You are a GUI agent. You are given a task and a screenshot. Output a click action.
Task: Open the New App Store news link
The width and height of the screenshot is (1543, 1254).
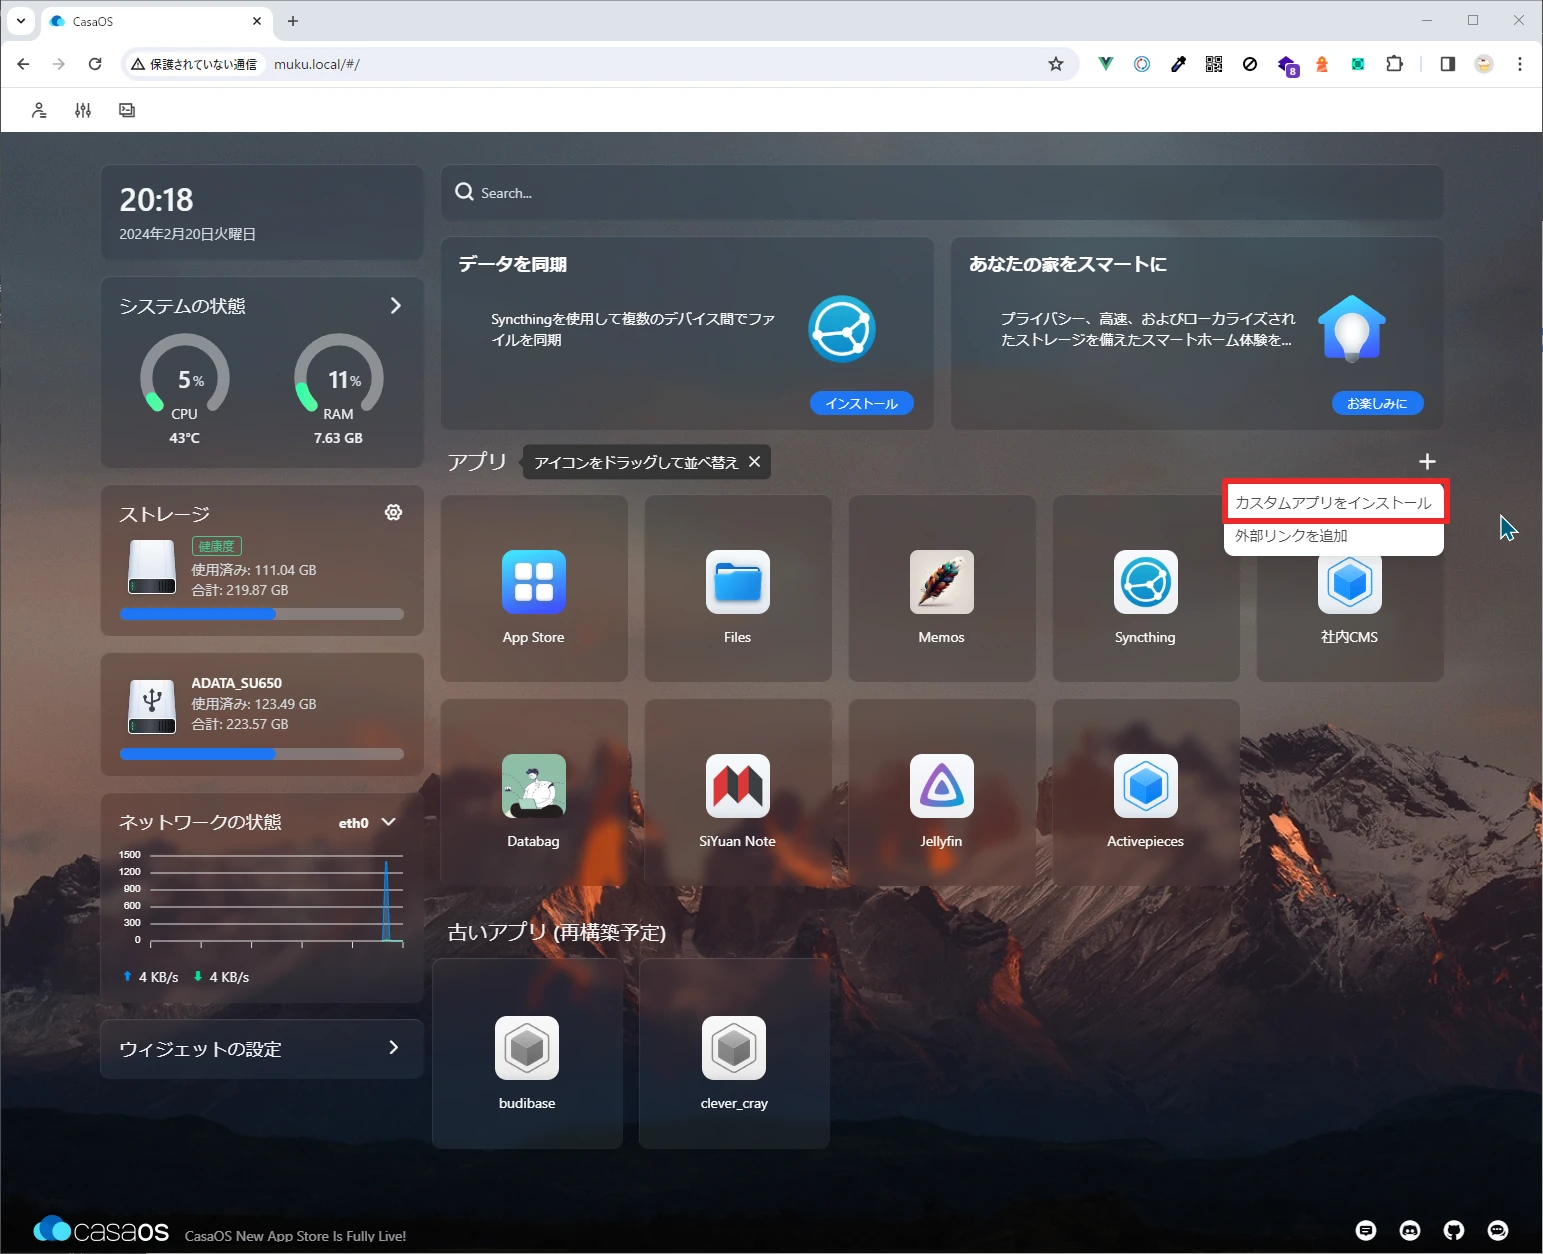point(295,1236)
